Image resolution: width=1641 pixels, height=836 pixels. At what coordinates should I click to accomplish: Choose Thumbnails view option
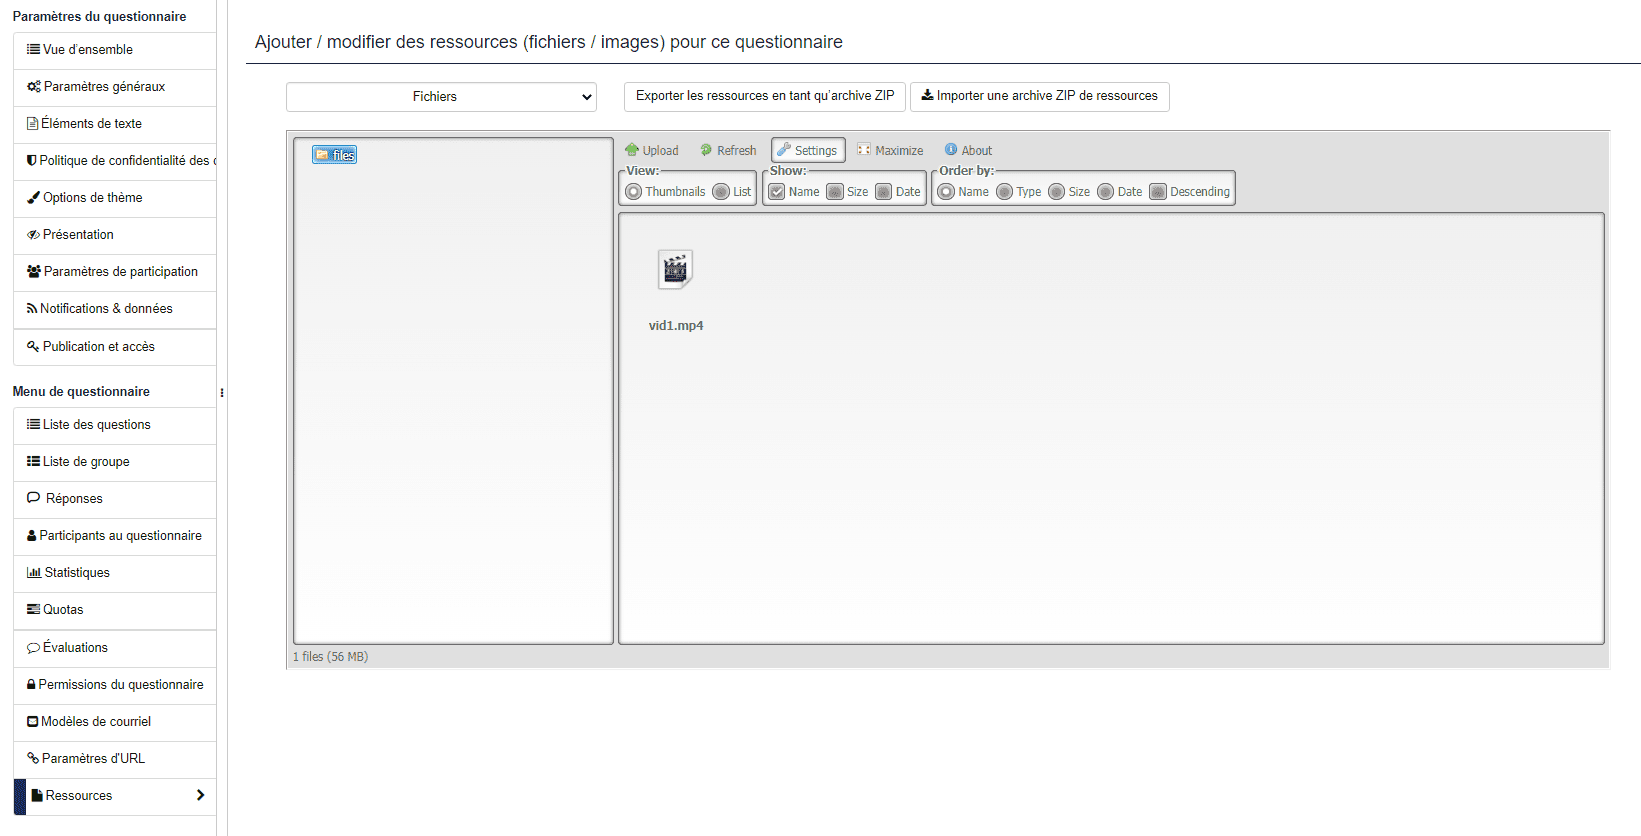(x=634, y=192)
